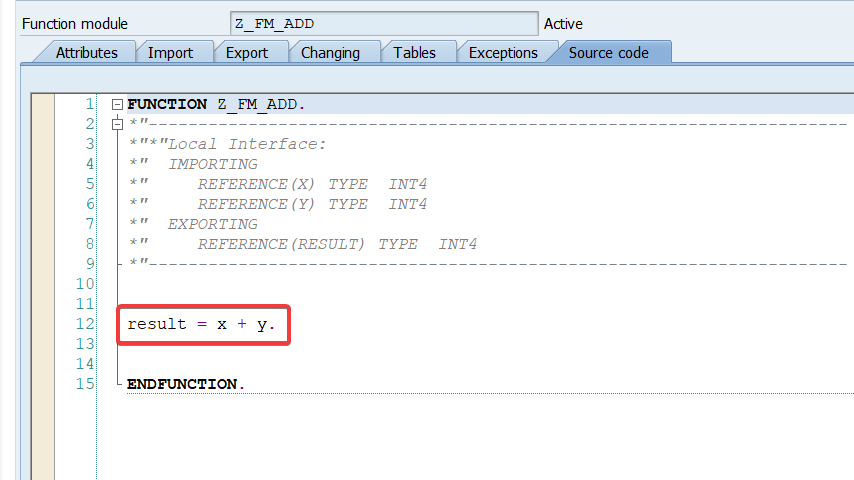Click the line 'result = x + y.'

click(x=202, y=324)
